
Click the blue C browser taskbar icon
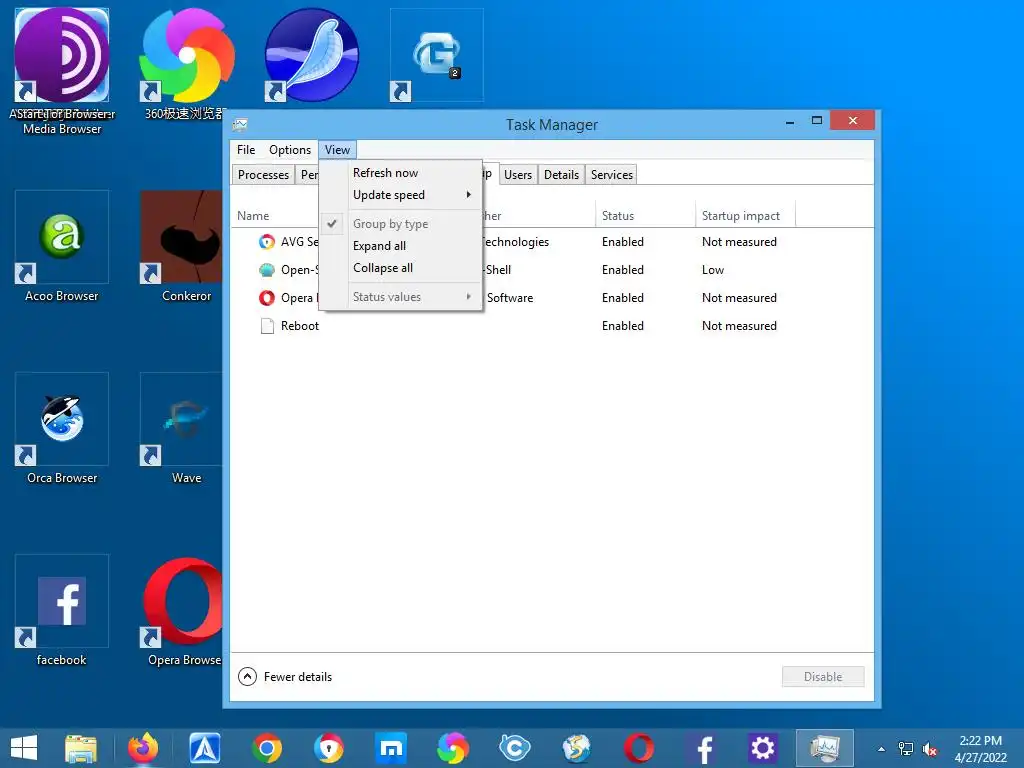pos(515,748)
